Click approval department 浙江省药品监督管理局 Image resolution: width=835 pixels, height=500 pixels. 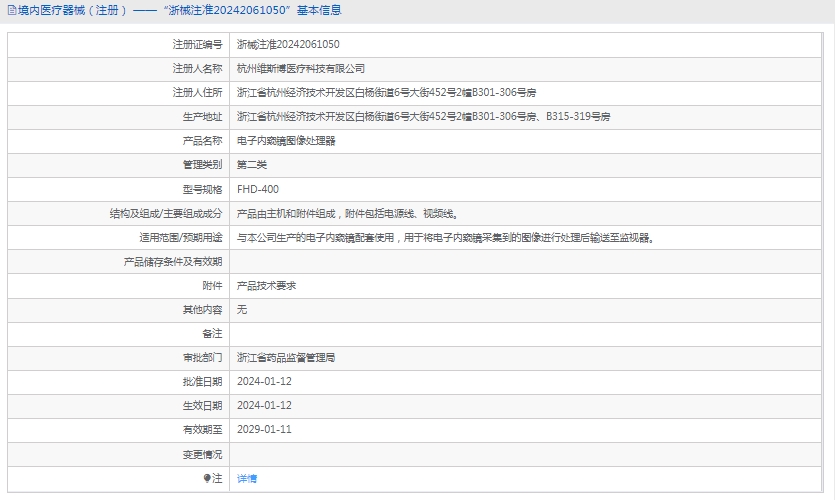click(286, 357)
